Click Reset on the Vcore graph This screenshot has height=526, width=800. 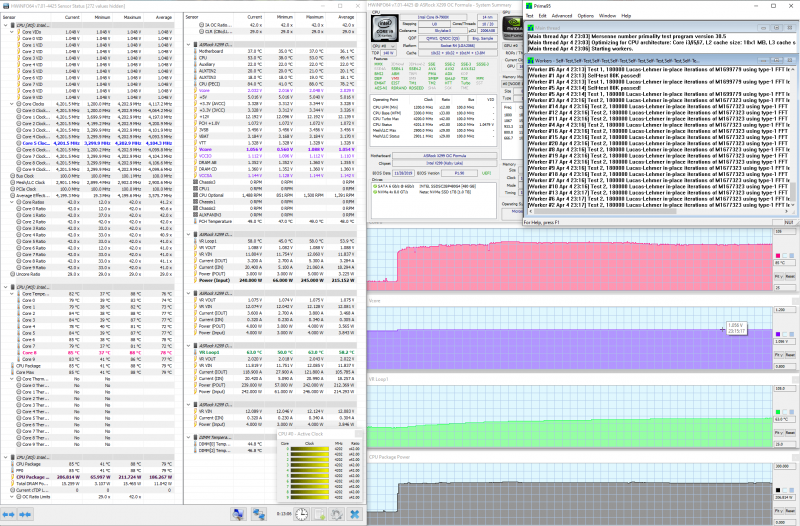(x=790, y=355)
